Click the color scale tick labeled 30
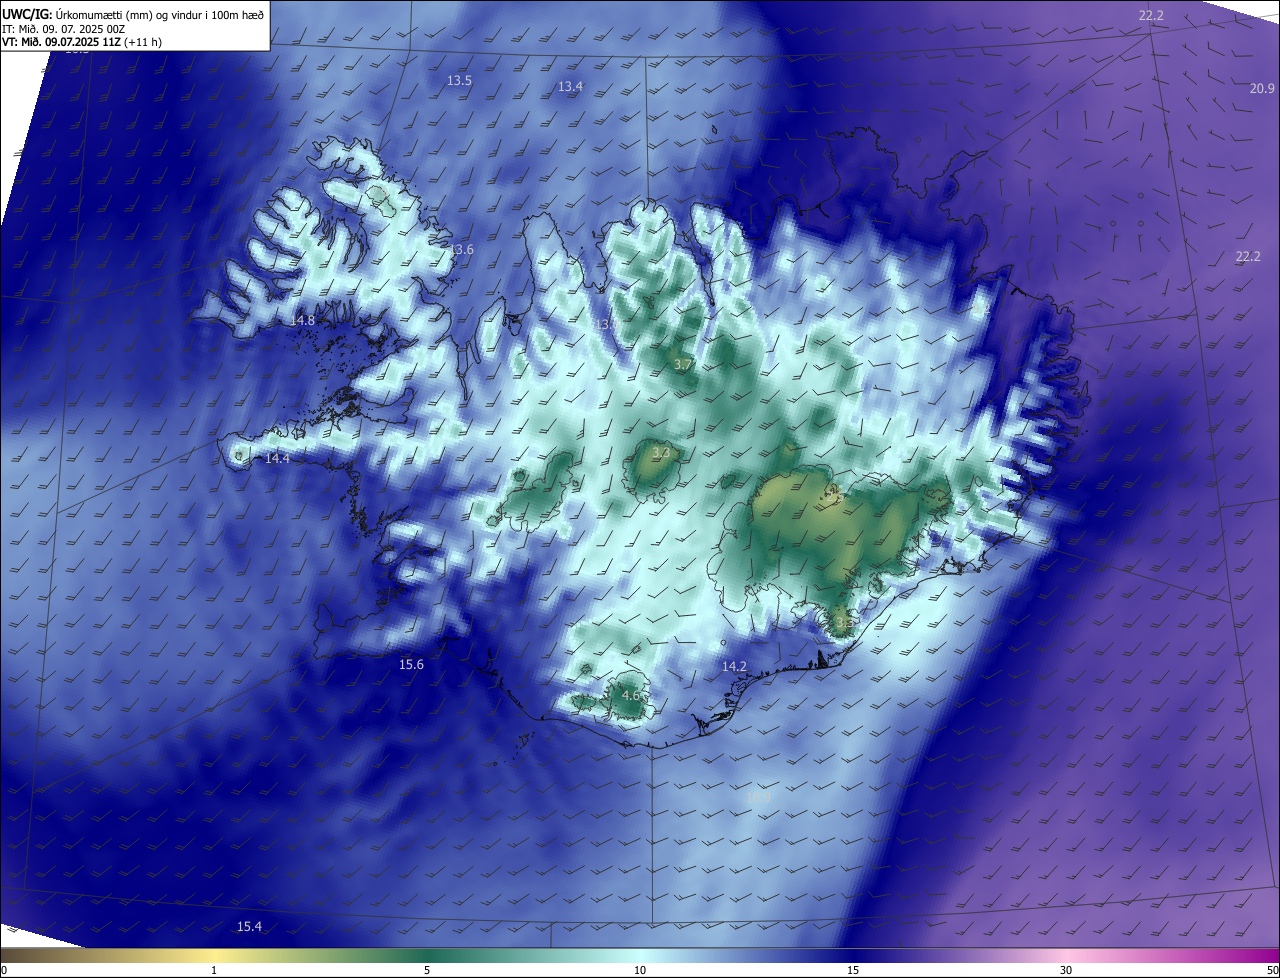This screenshot has width=1280, height=978. [1066, 970]
